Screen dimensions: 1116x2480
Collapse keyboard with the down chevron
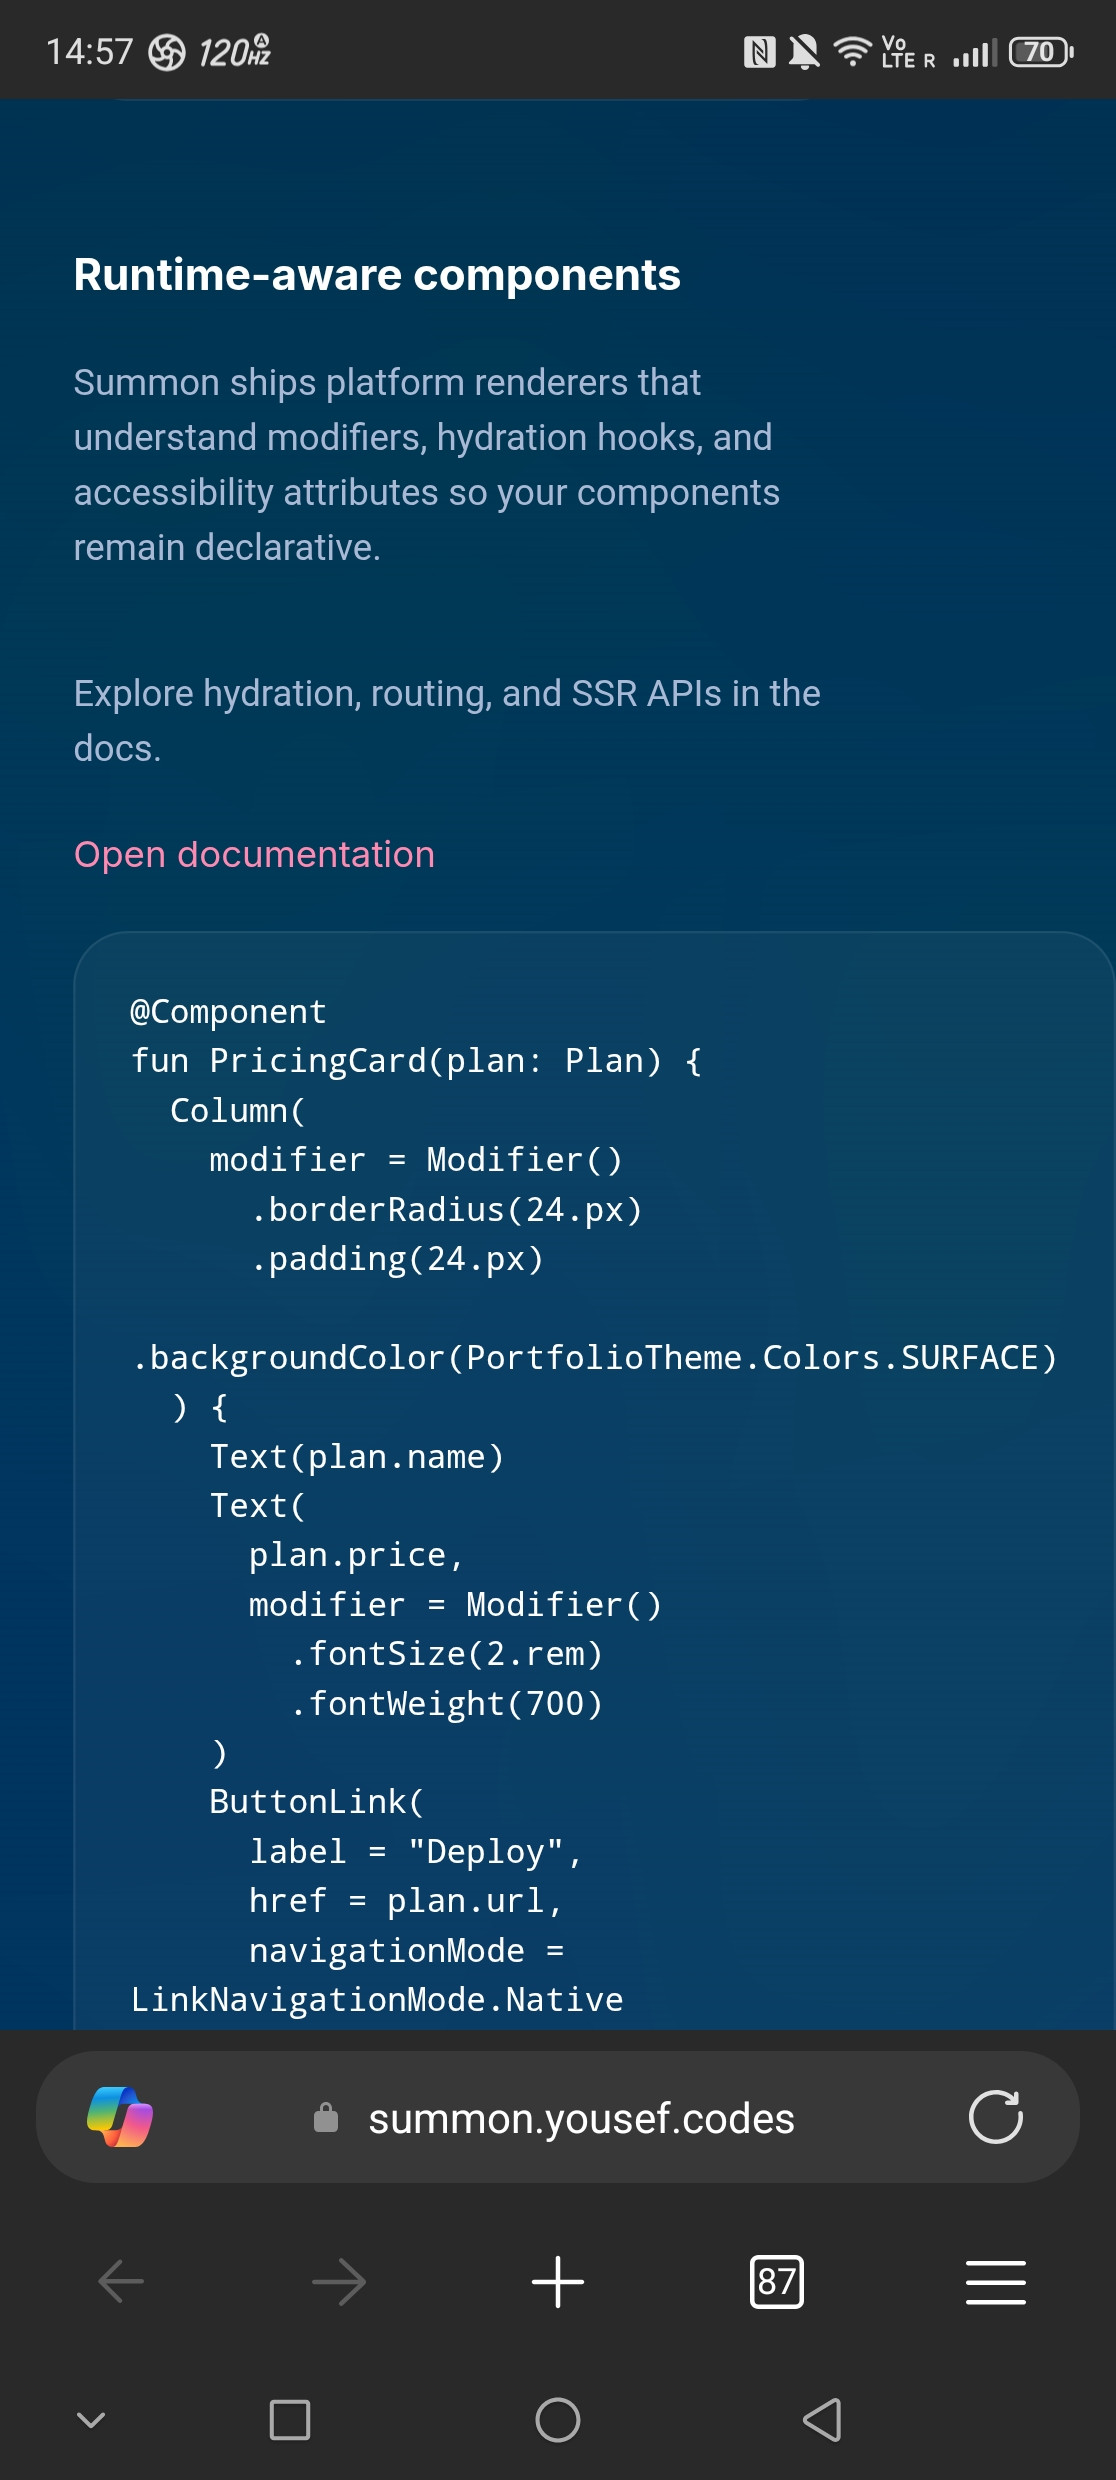point(91,2420)
